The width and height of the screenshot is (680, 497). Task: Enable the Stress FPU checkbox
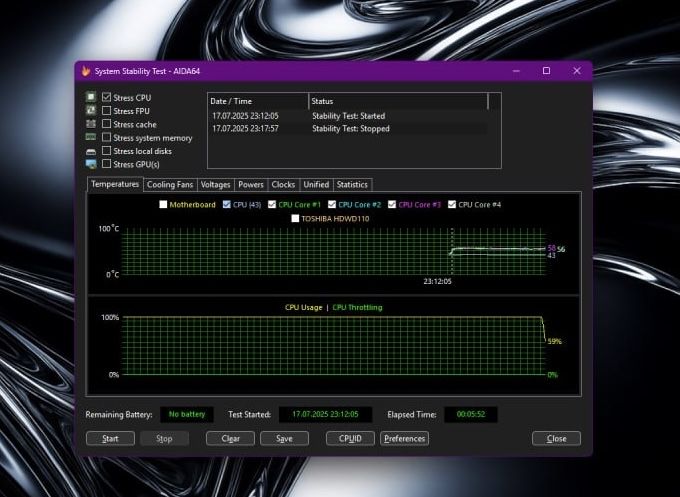106,111
